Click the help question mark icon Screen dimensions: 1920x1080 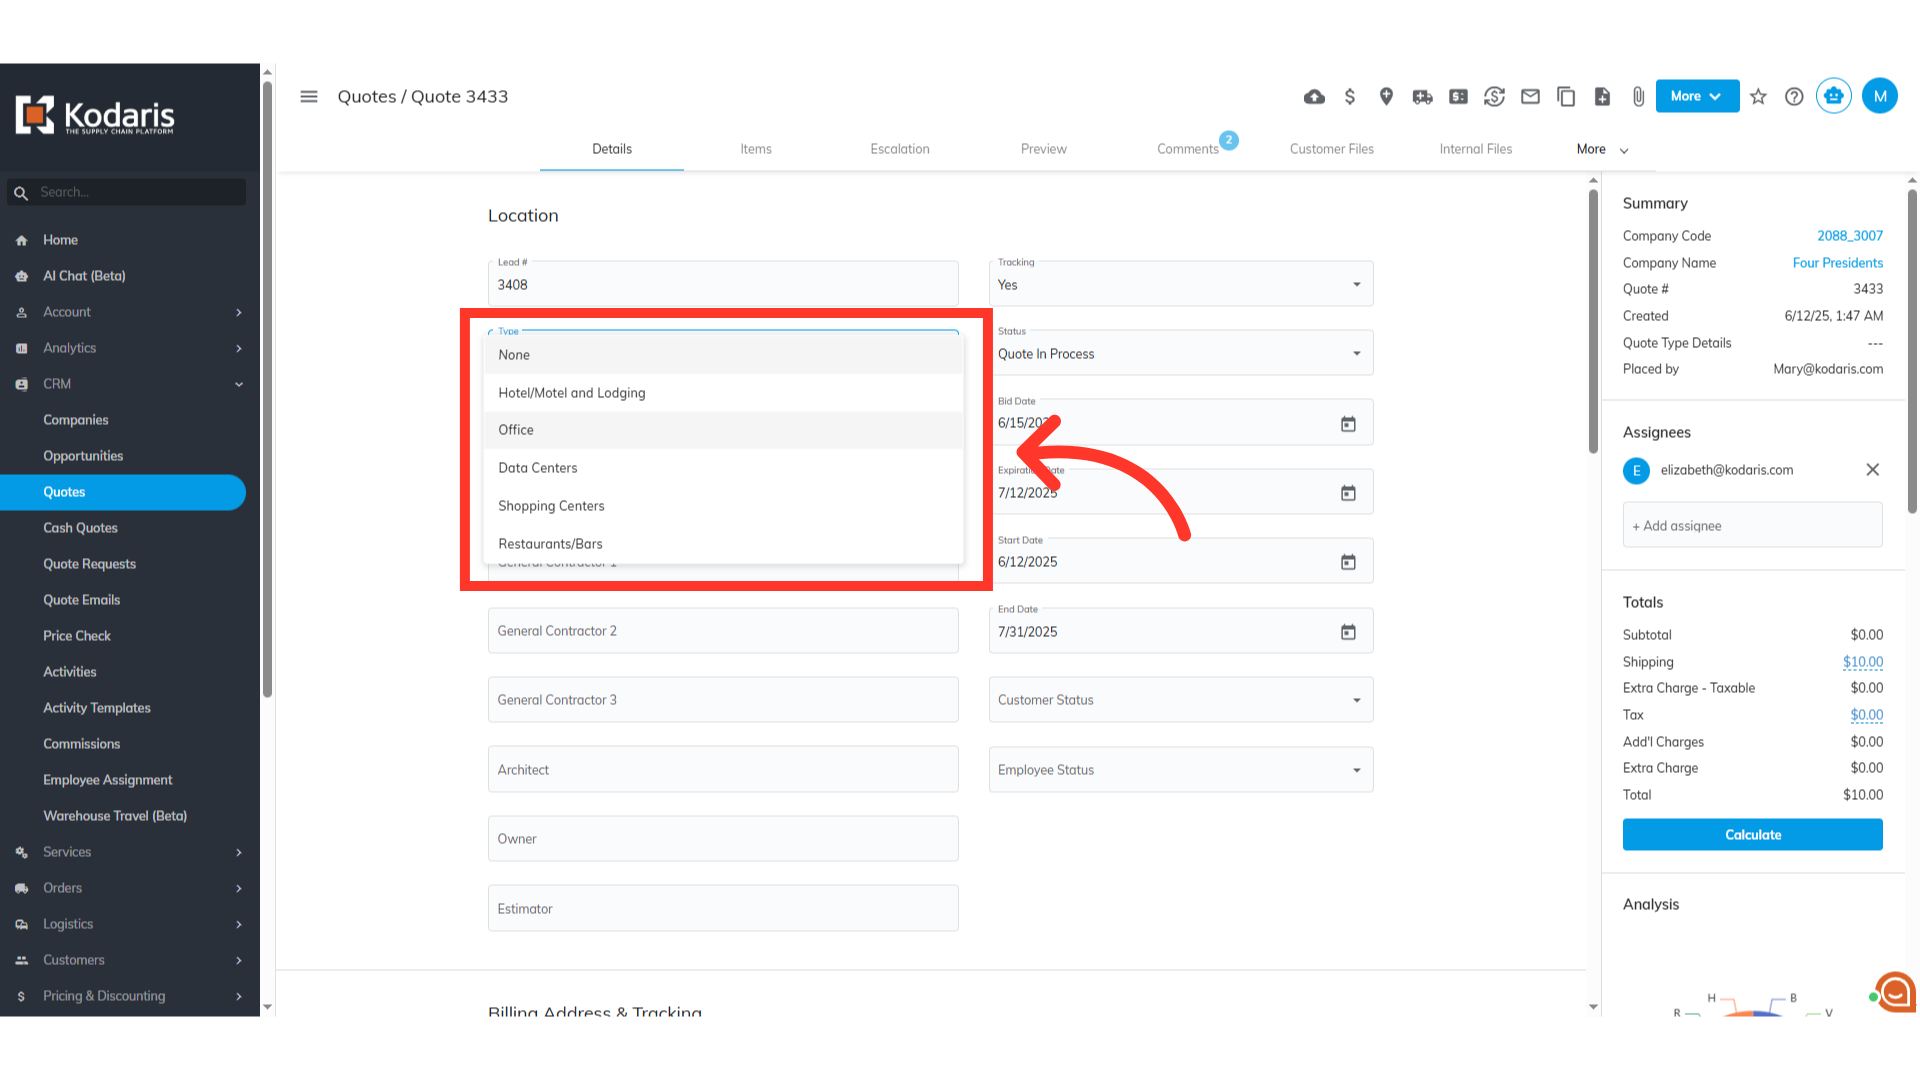coord(1794,97)
